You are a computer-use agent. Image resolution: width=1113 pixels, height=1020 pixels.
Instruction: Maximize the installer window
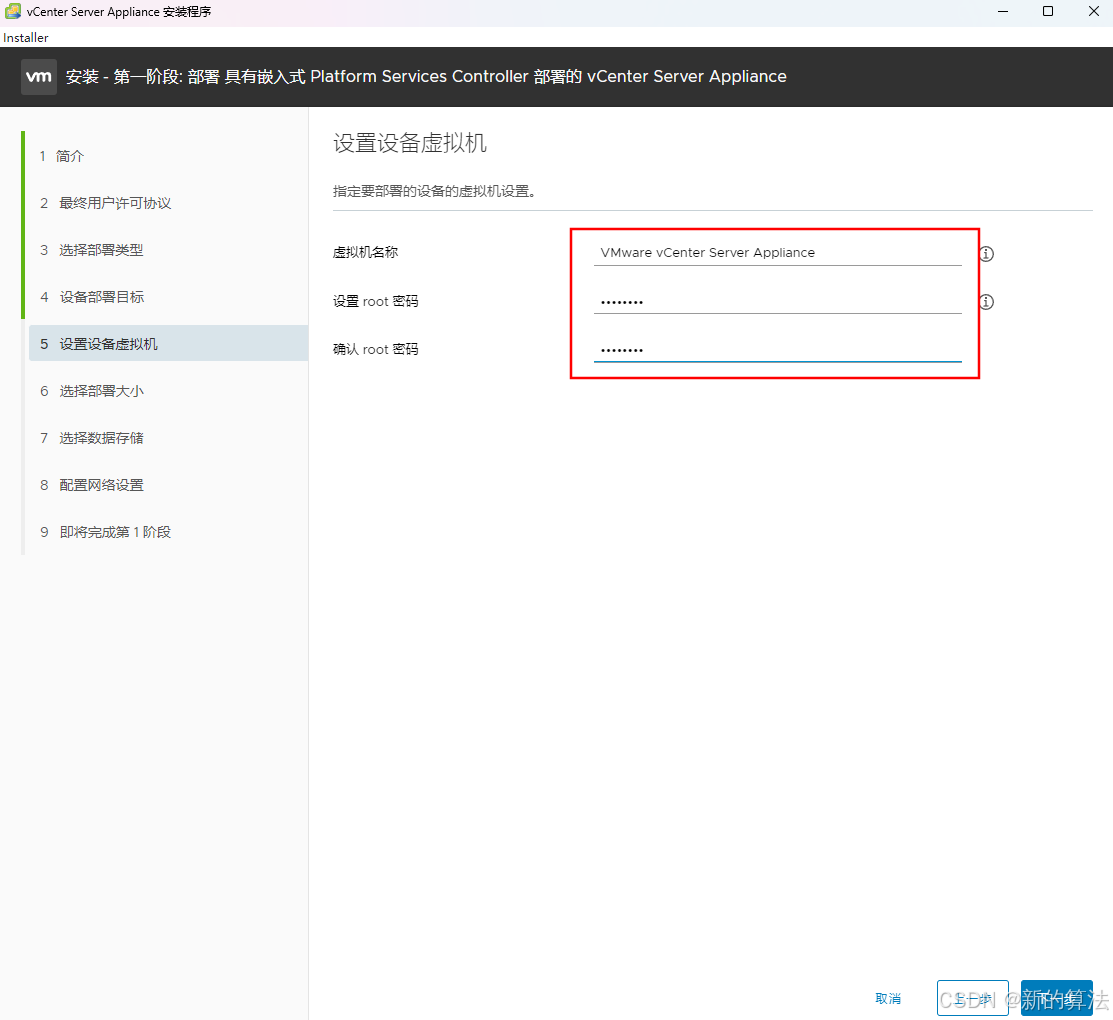pyautogui.click(x=1048, y=11)
